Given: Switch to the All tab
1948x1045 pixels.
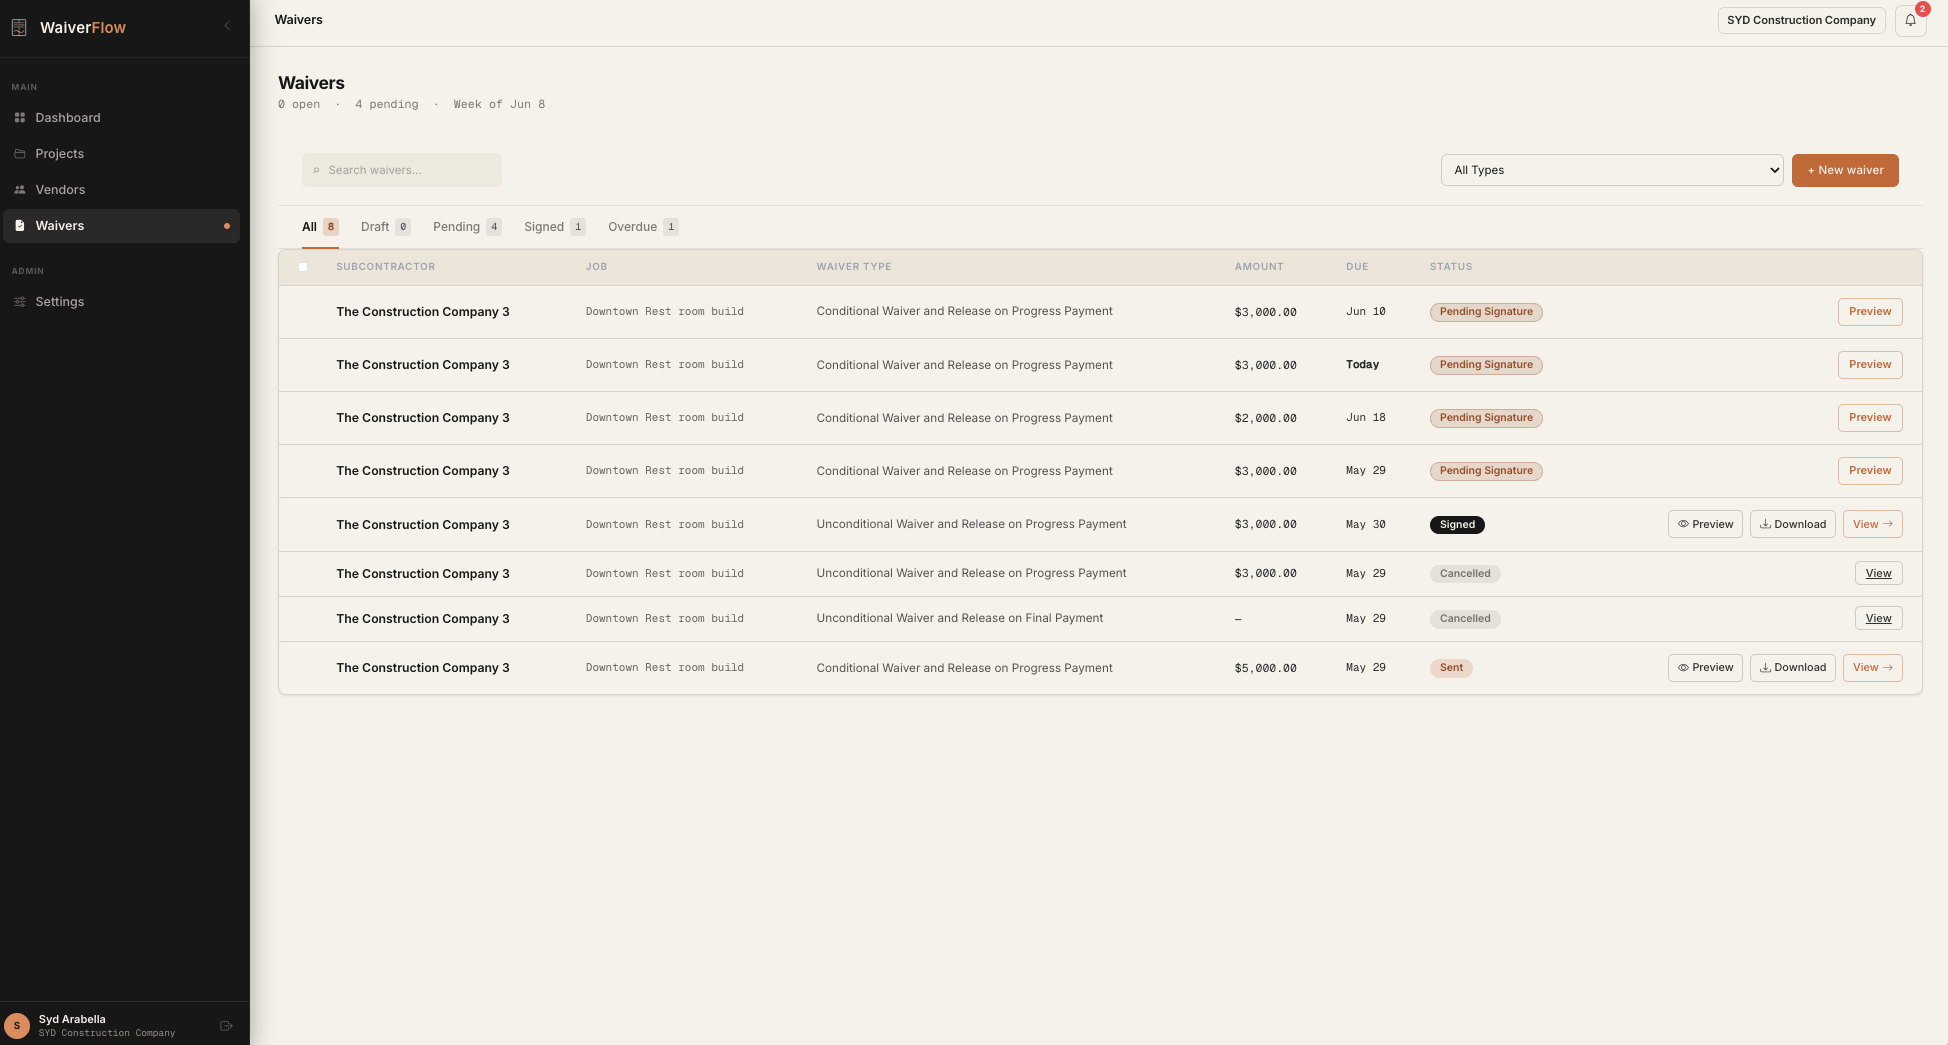Looking at the screenshot, I should tap(320, 227).
